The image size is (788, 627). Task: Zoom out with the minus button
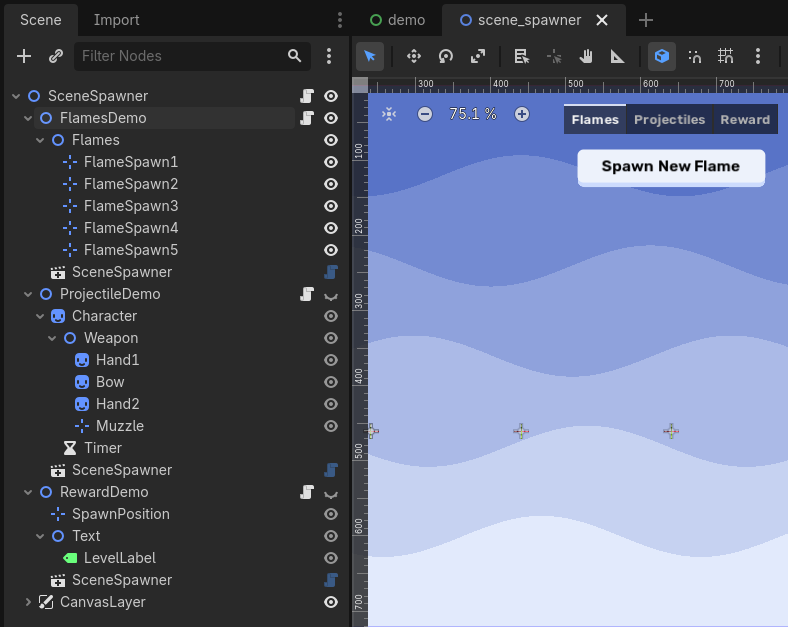coord(425,114)
